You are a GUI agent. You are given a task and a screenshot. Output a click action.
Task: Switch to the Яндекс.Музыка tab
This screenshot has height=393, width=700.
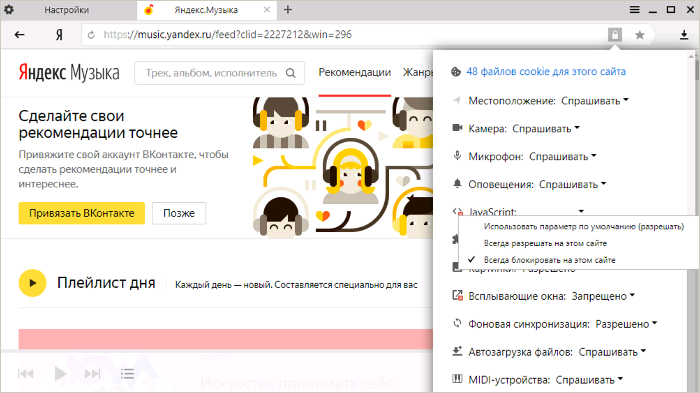[206, 10]
